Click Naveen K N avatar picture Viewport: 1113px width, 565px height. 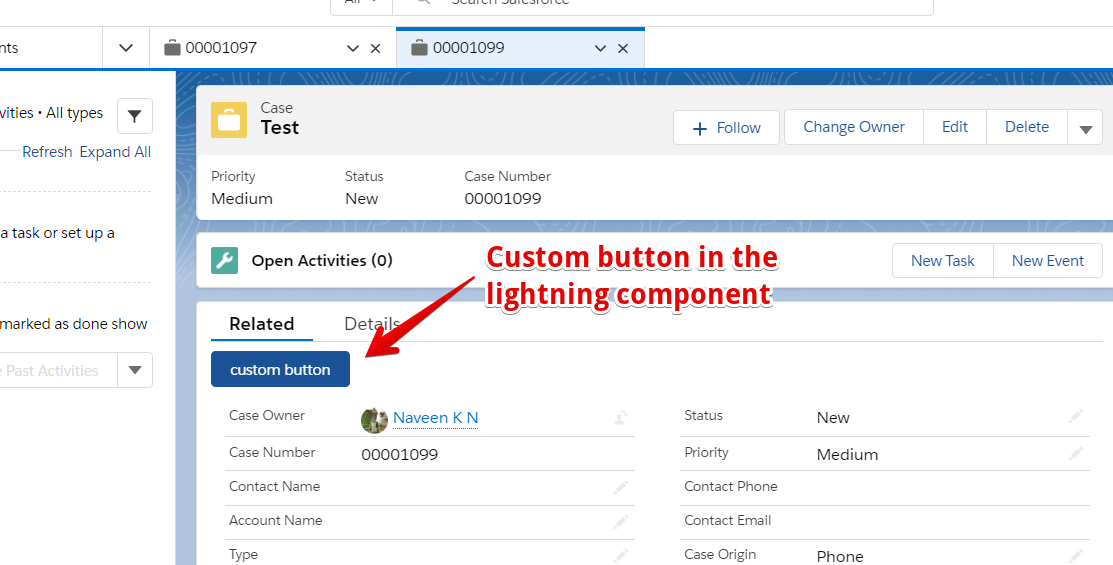point(374,419)
